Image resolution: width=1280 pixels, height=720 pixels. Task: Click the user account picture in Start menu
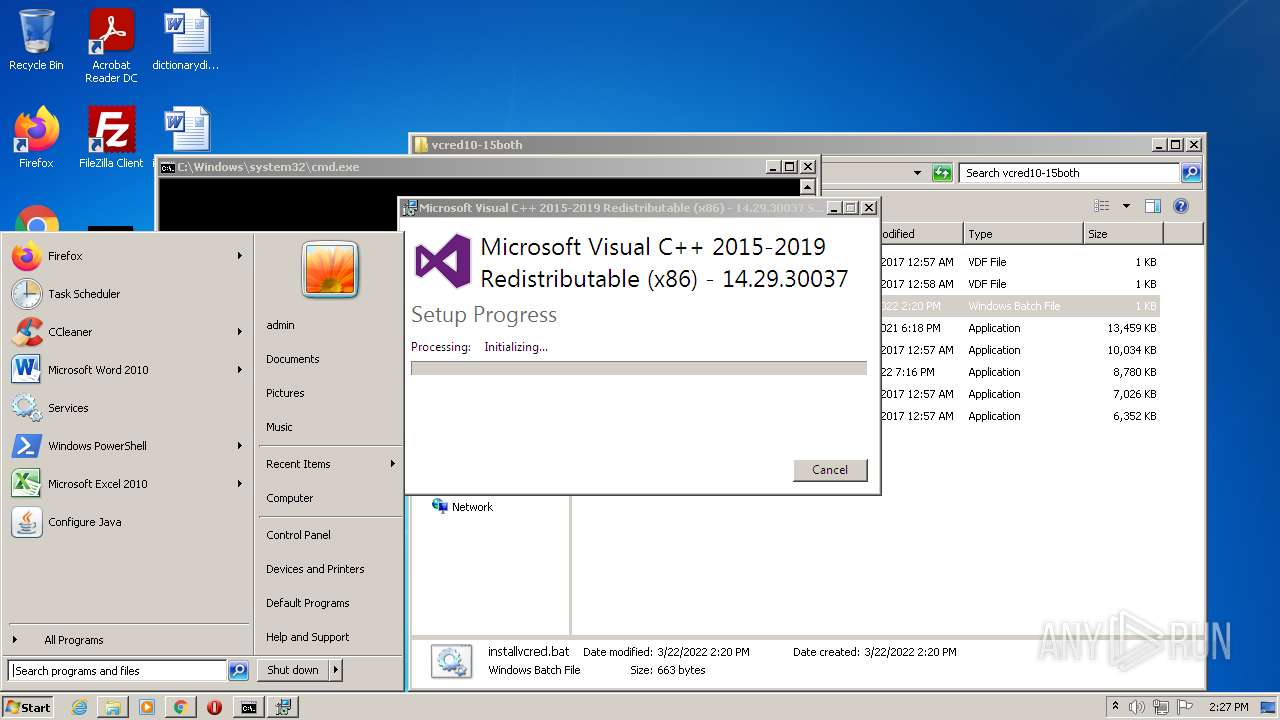tap(330, 269)
